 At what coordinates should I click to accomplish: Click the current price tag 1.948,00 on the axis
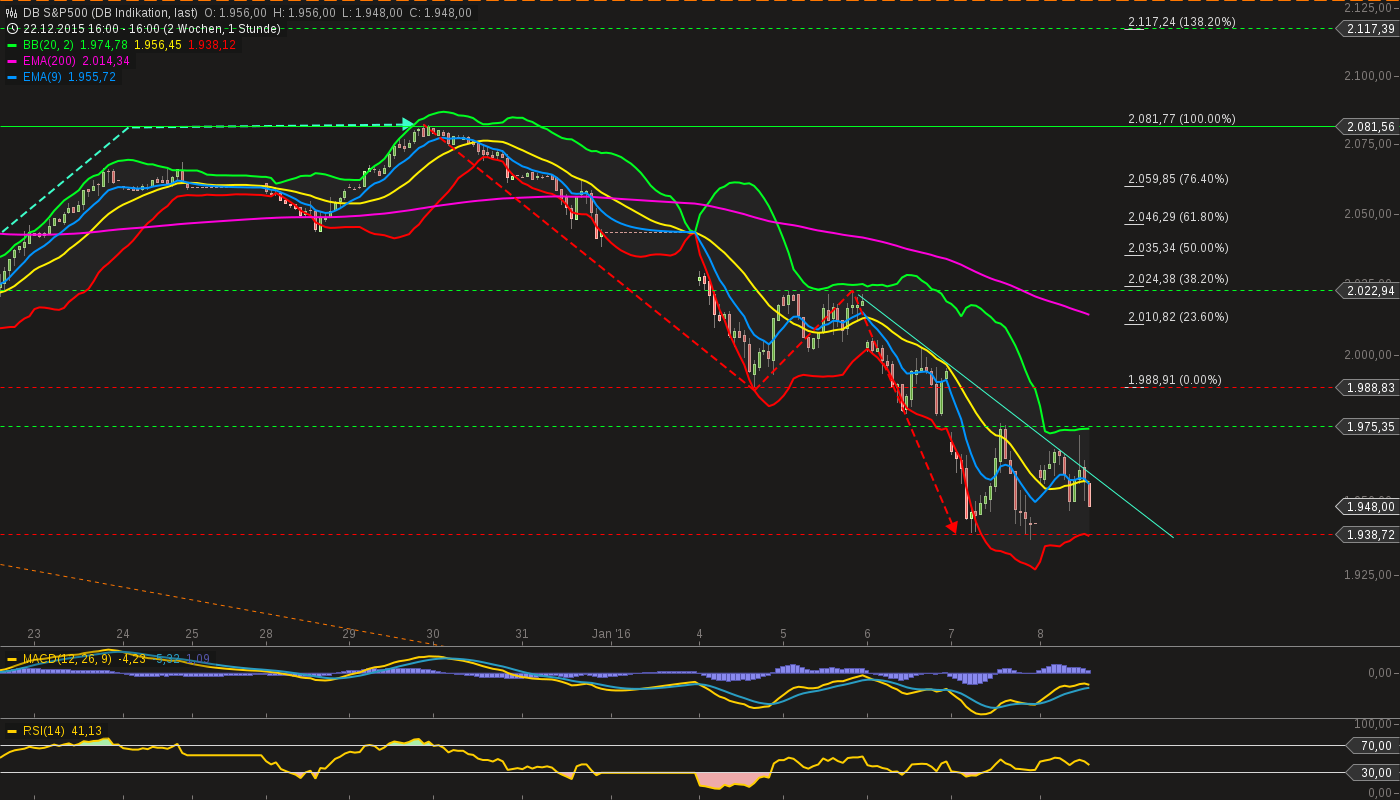click(1369, 507)
